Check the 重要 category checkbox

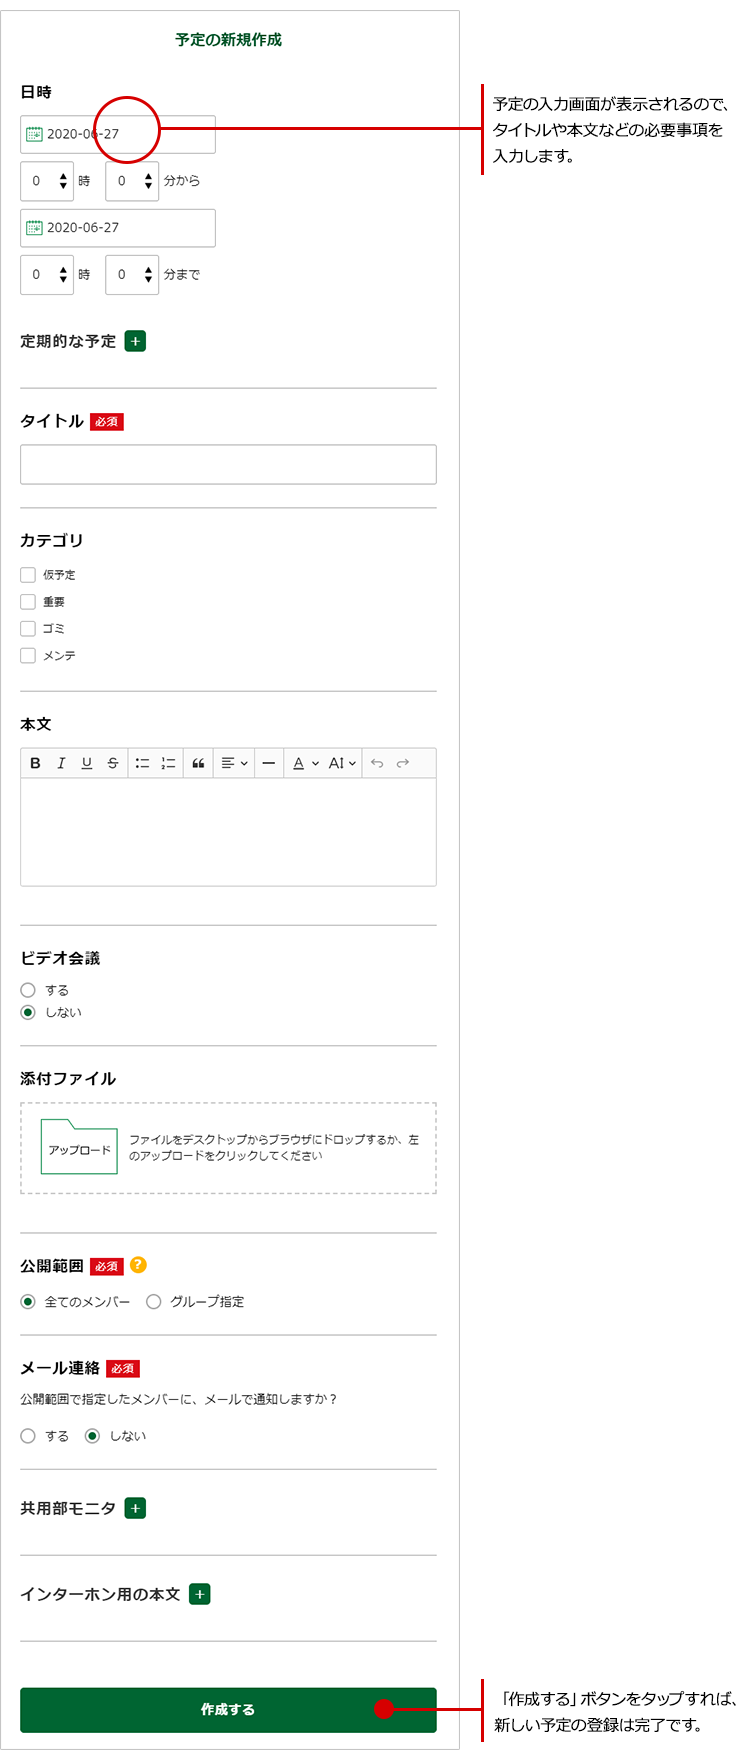[28, 602]
